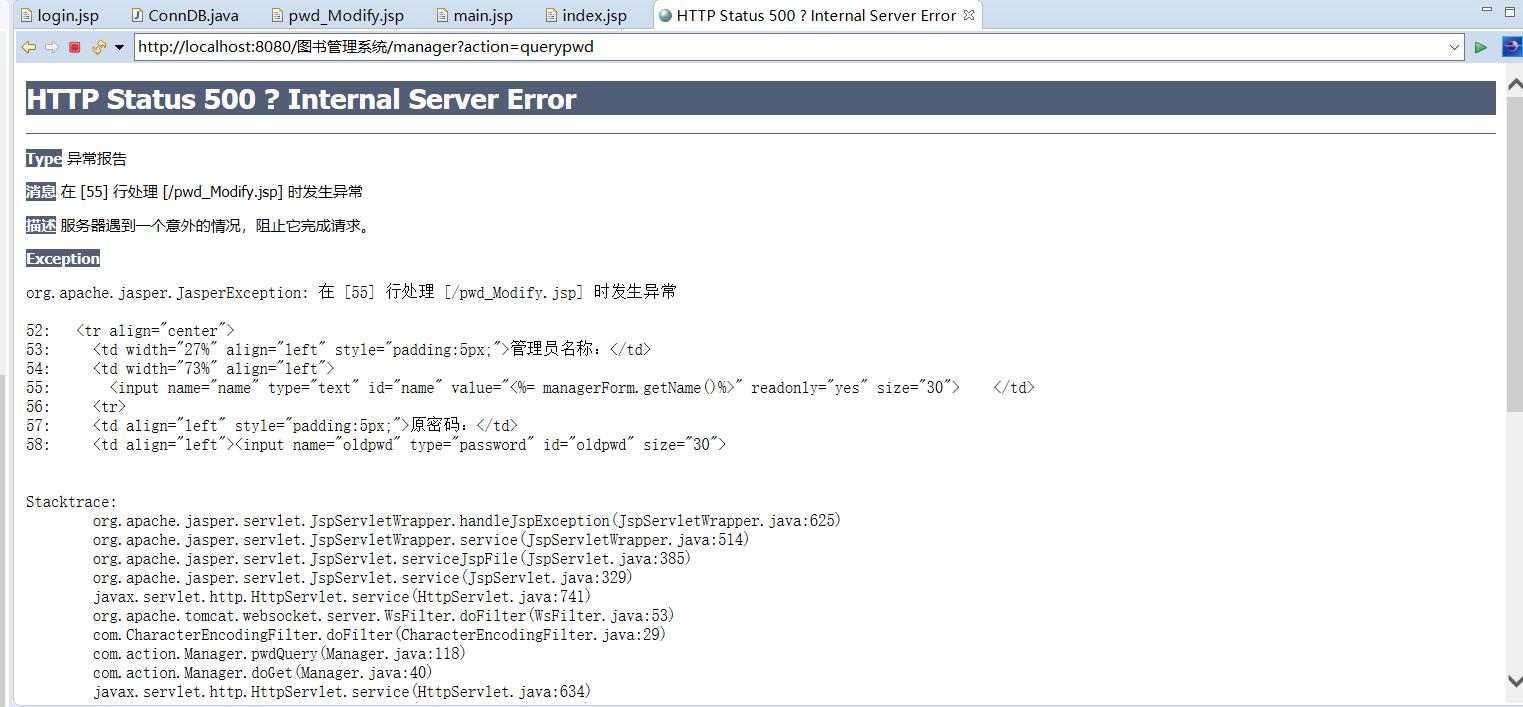
Task: Switch to the ConnDB.java tab
Action: click(x=186, y=16)
